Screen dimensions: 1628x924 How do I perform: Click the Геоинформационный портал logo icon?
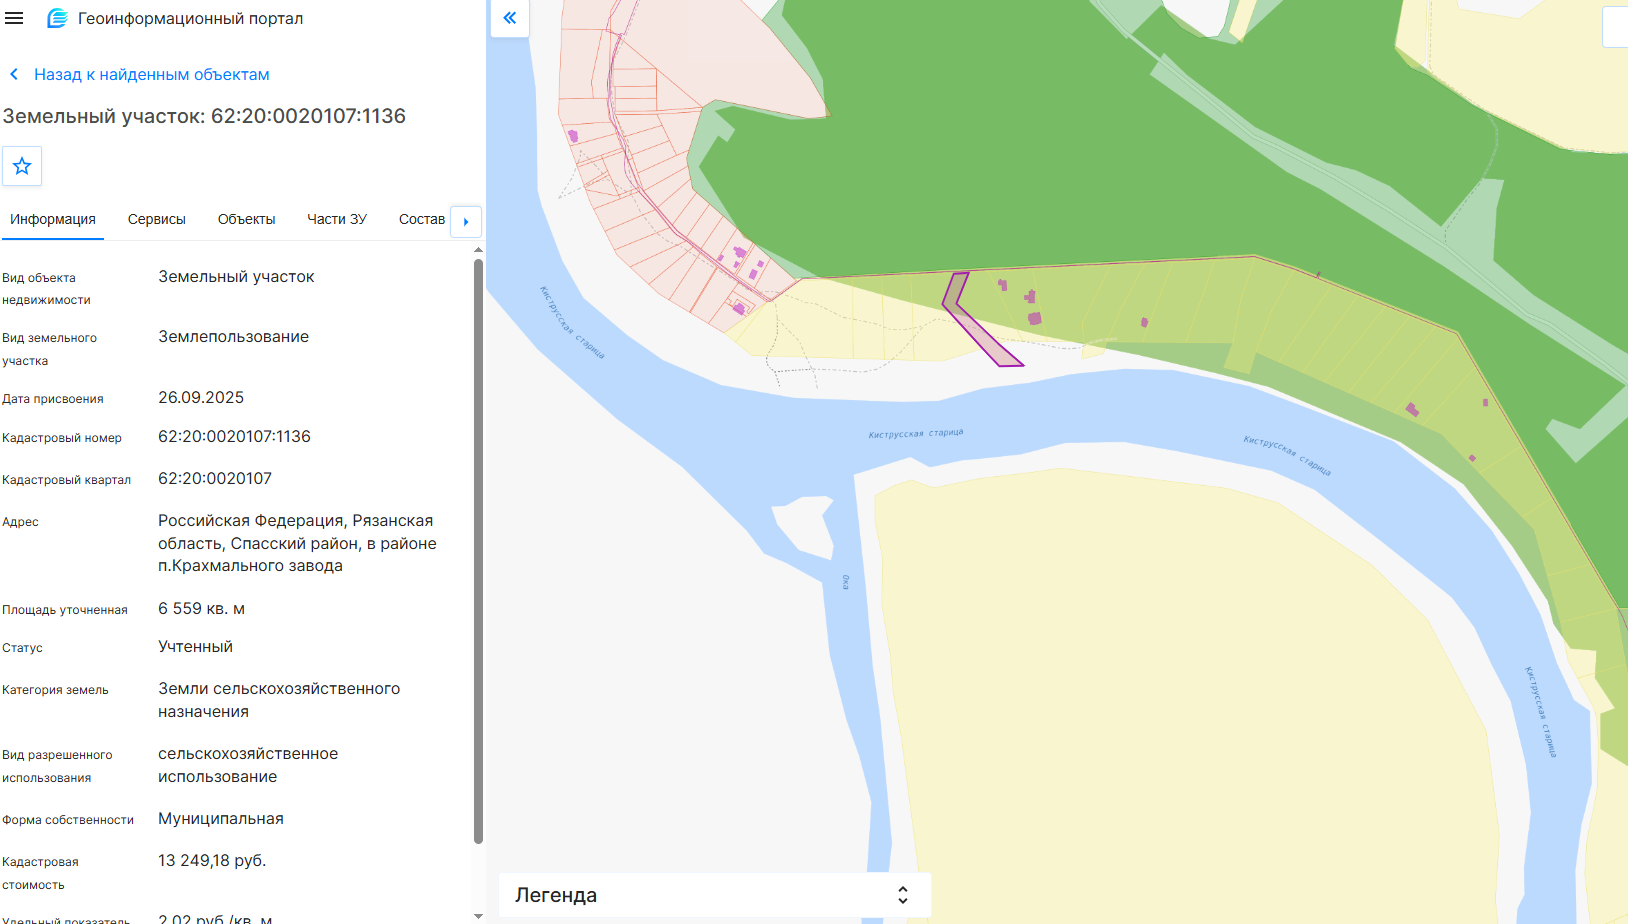[x=57, y=18]
